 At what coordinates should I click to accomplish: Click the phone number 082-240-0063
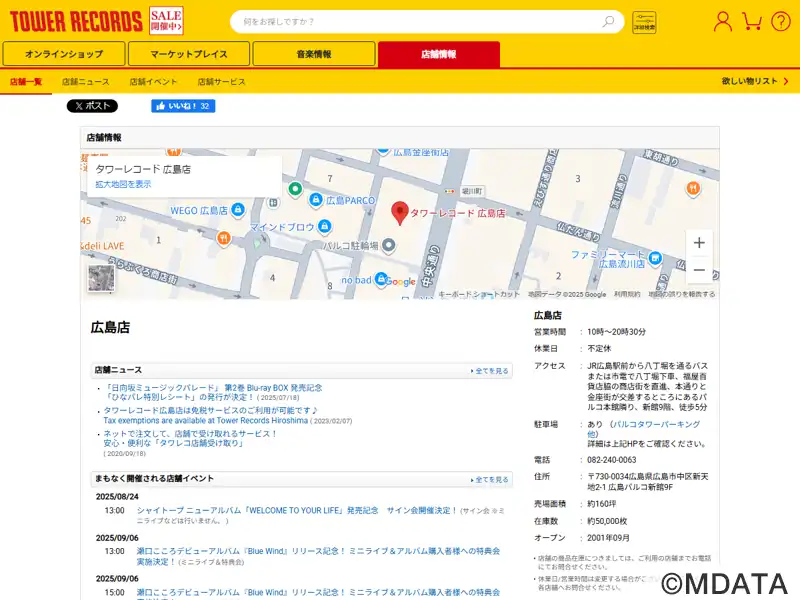click(612, 460)
